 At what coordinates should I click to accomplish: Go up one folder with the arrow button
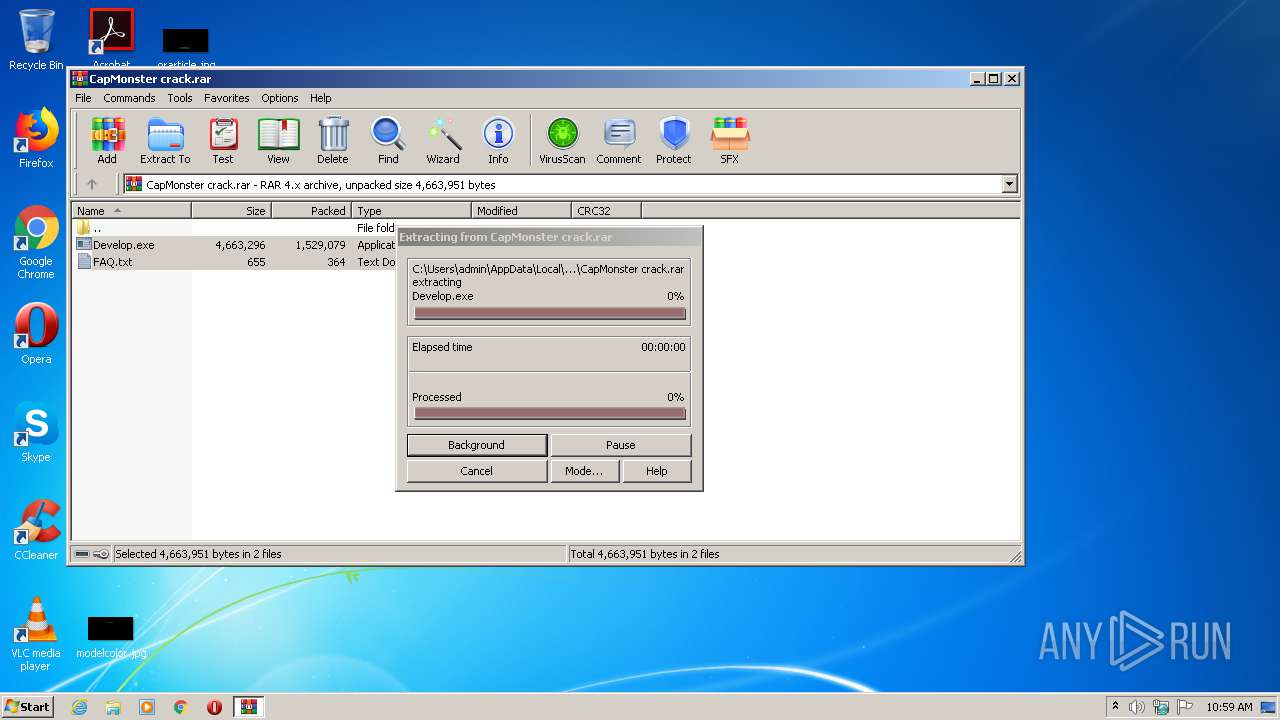(92, 184)
